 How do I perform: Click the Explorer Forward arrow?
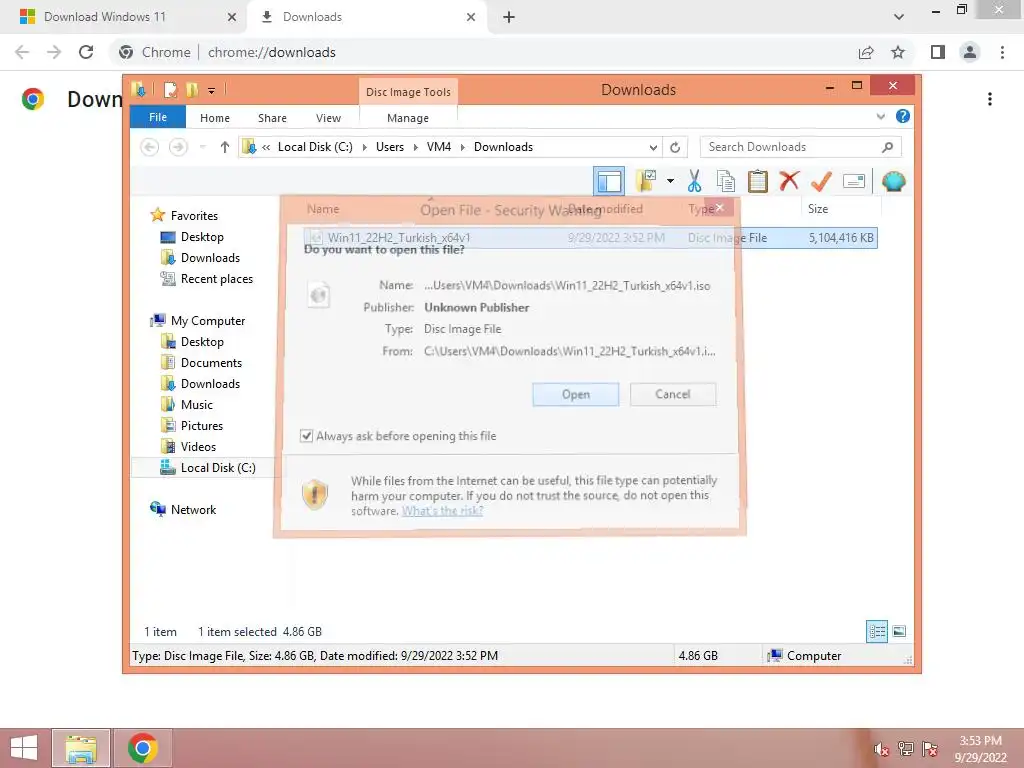coord(178,147)
